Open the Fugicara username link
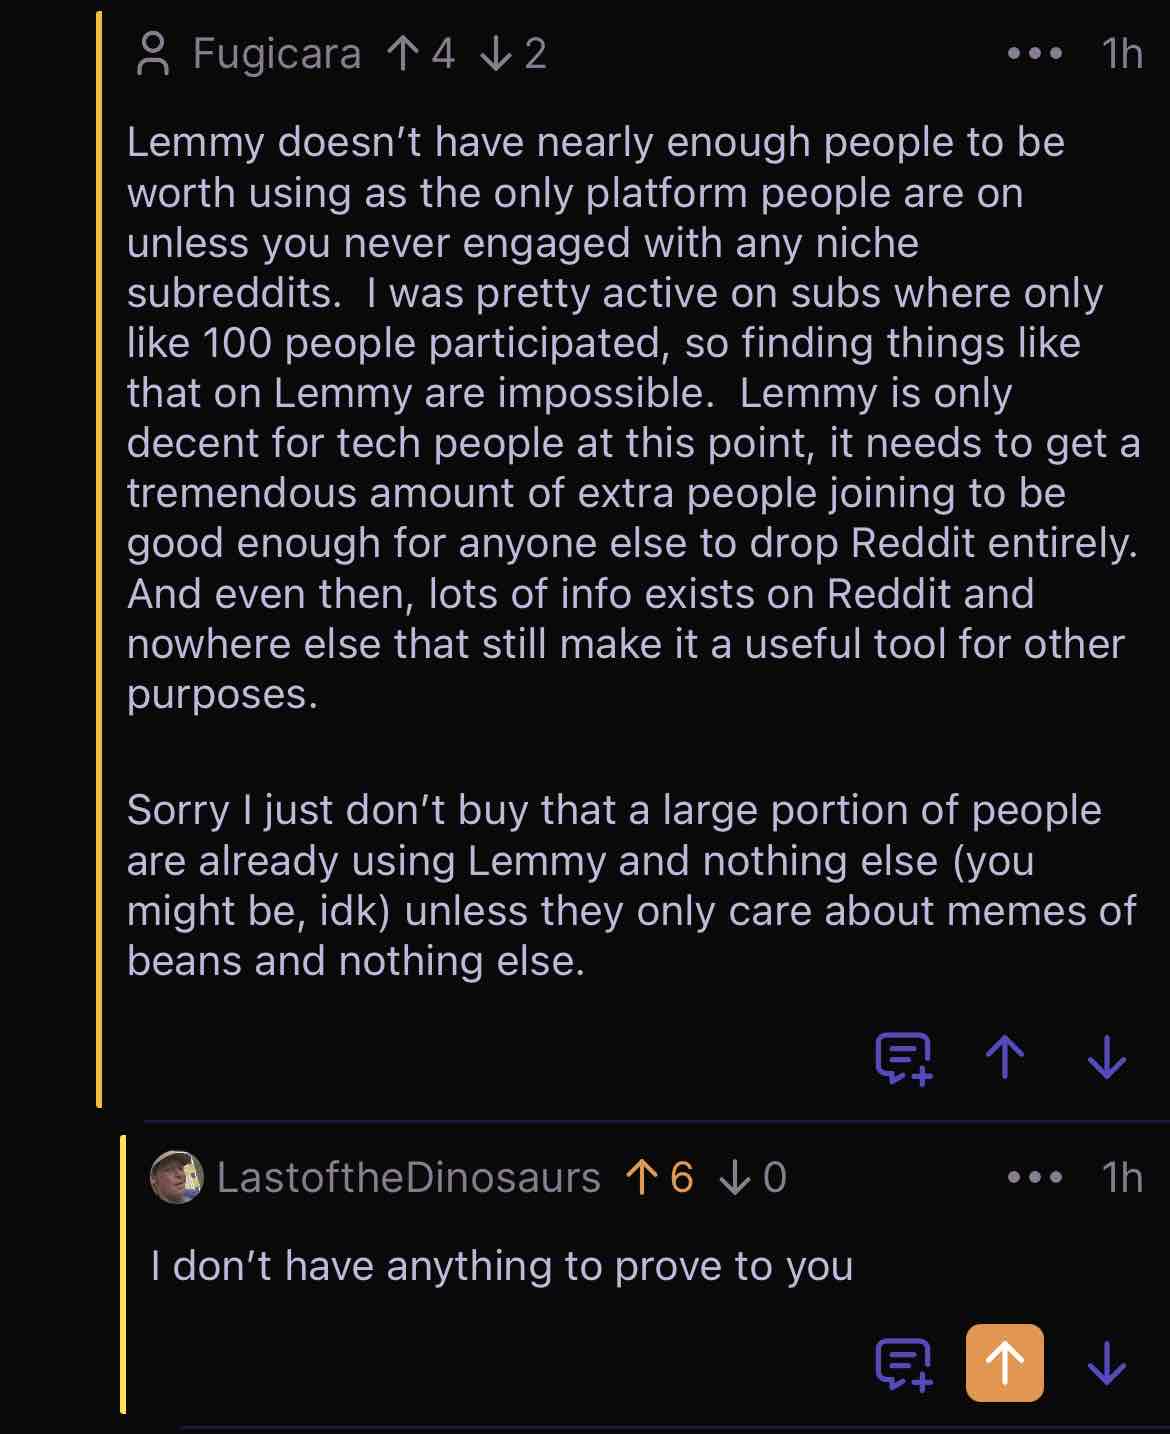Screen dimensions: 1170x1434 click(x=276, y=54)
